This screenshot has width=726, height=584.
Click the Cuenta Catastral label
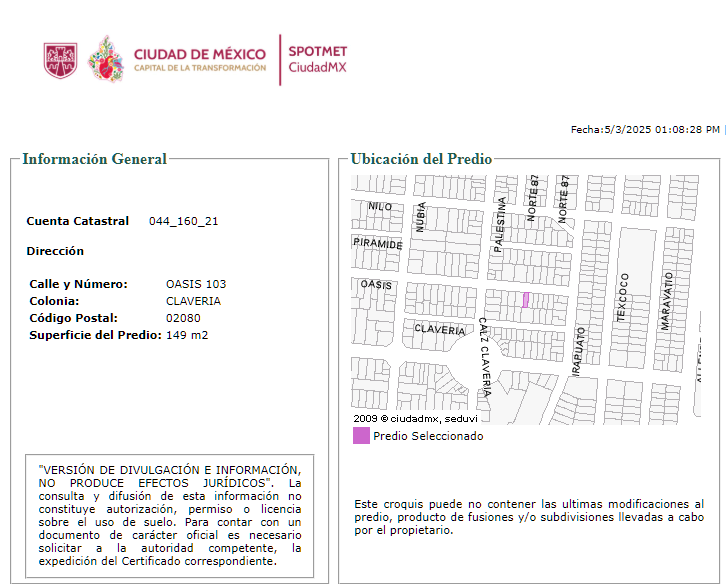pos(77,221)
